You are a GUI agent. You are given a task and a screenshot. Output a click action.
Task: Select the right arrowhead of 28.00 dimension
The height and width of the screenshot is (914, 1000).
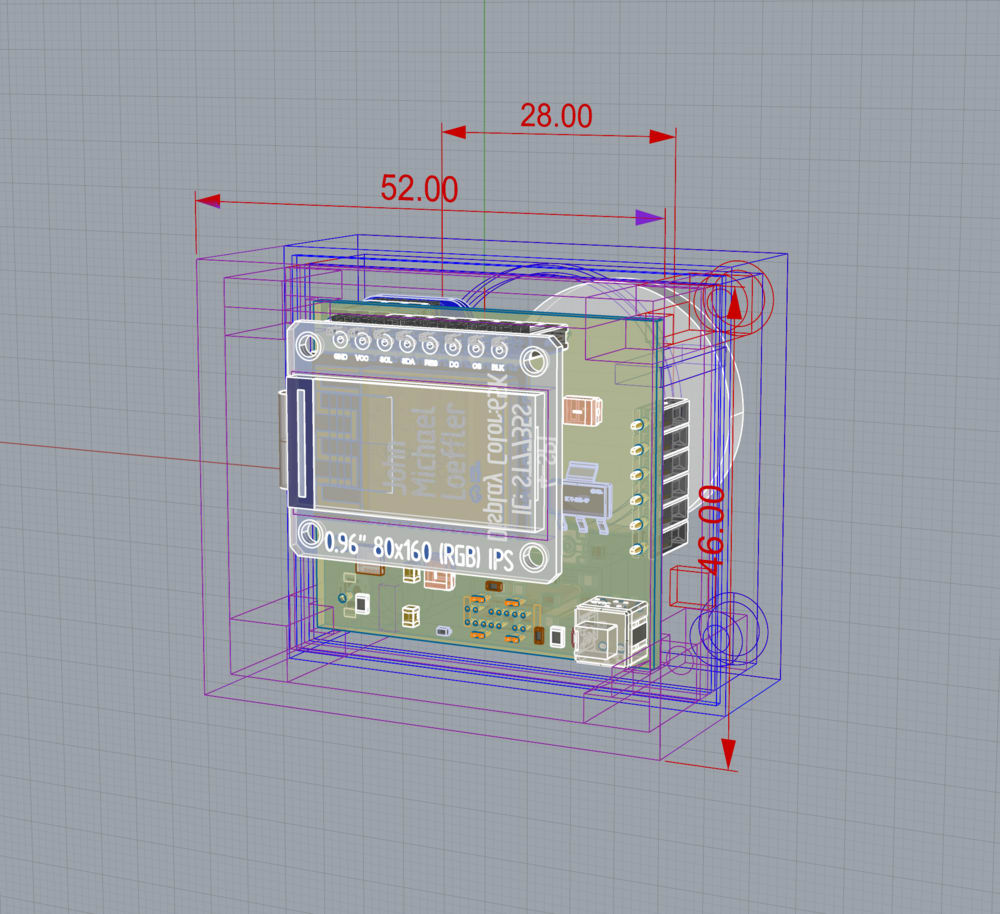pyautogui.click(x=663, y=136)
